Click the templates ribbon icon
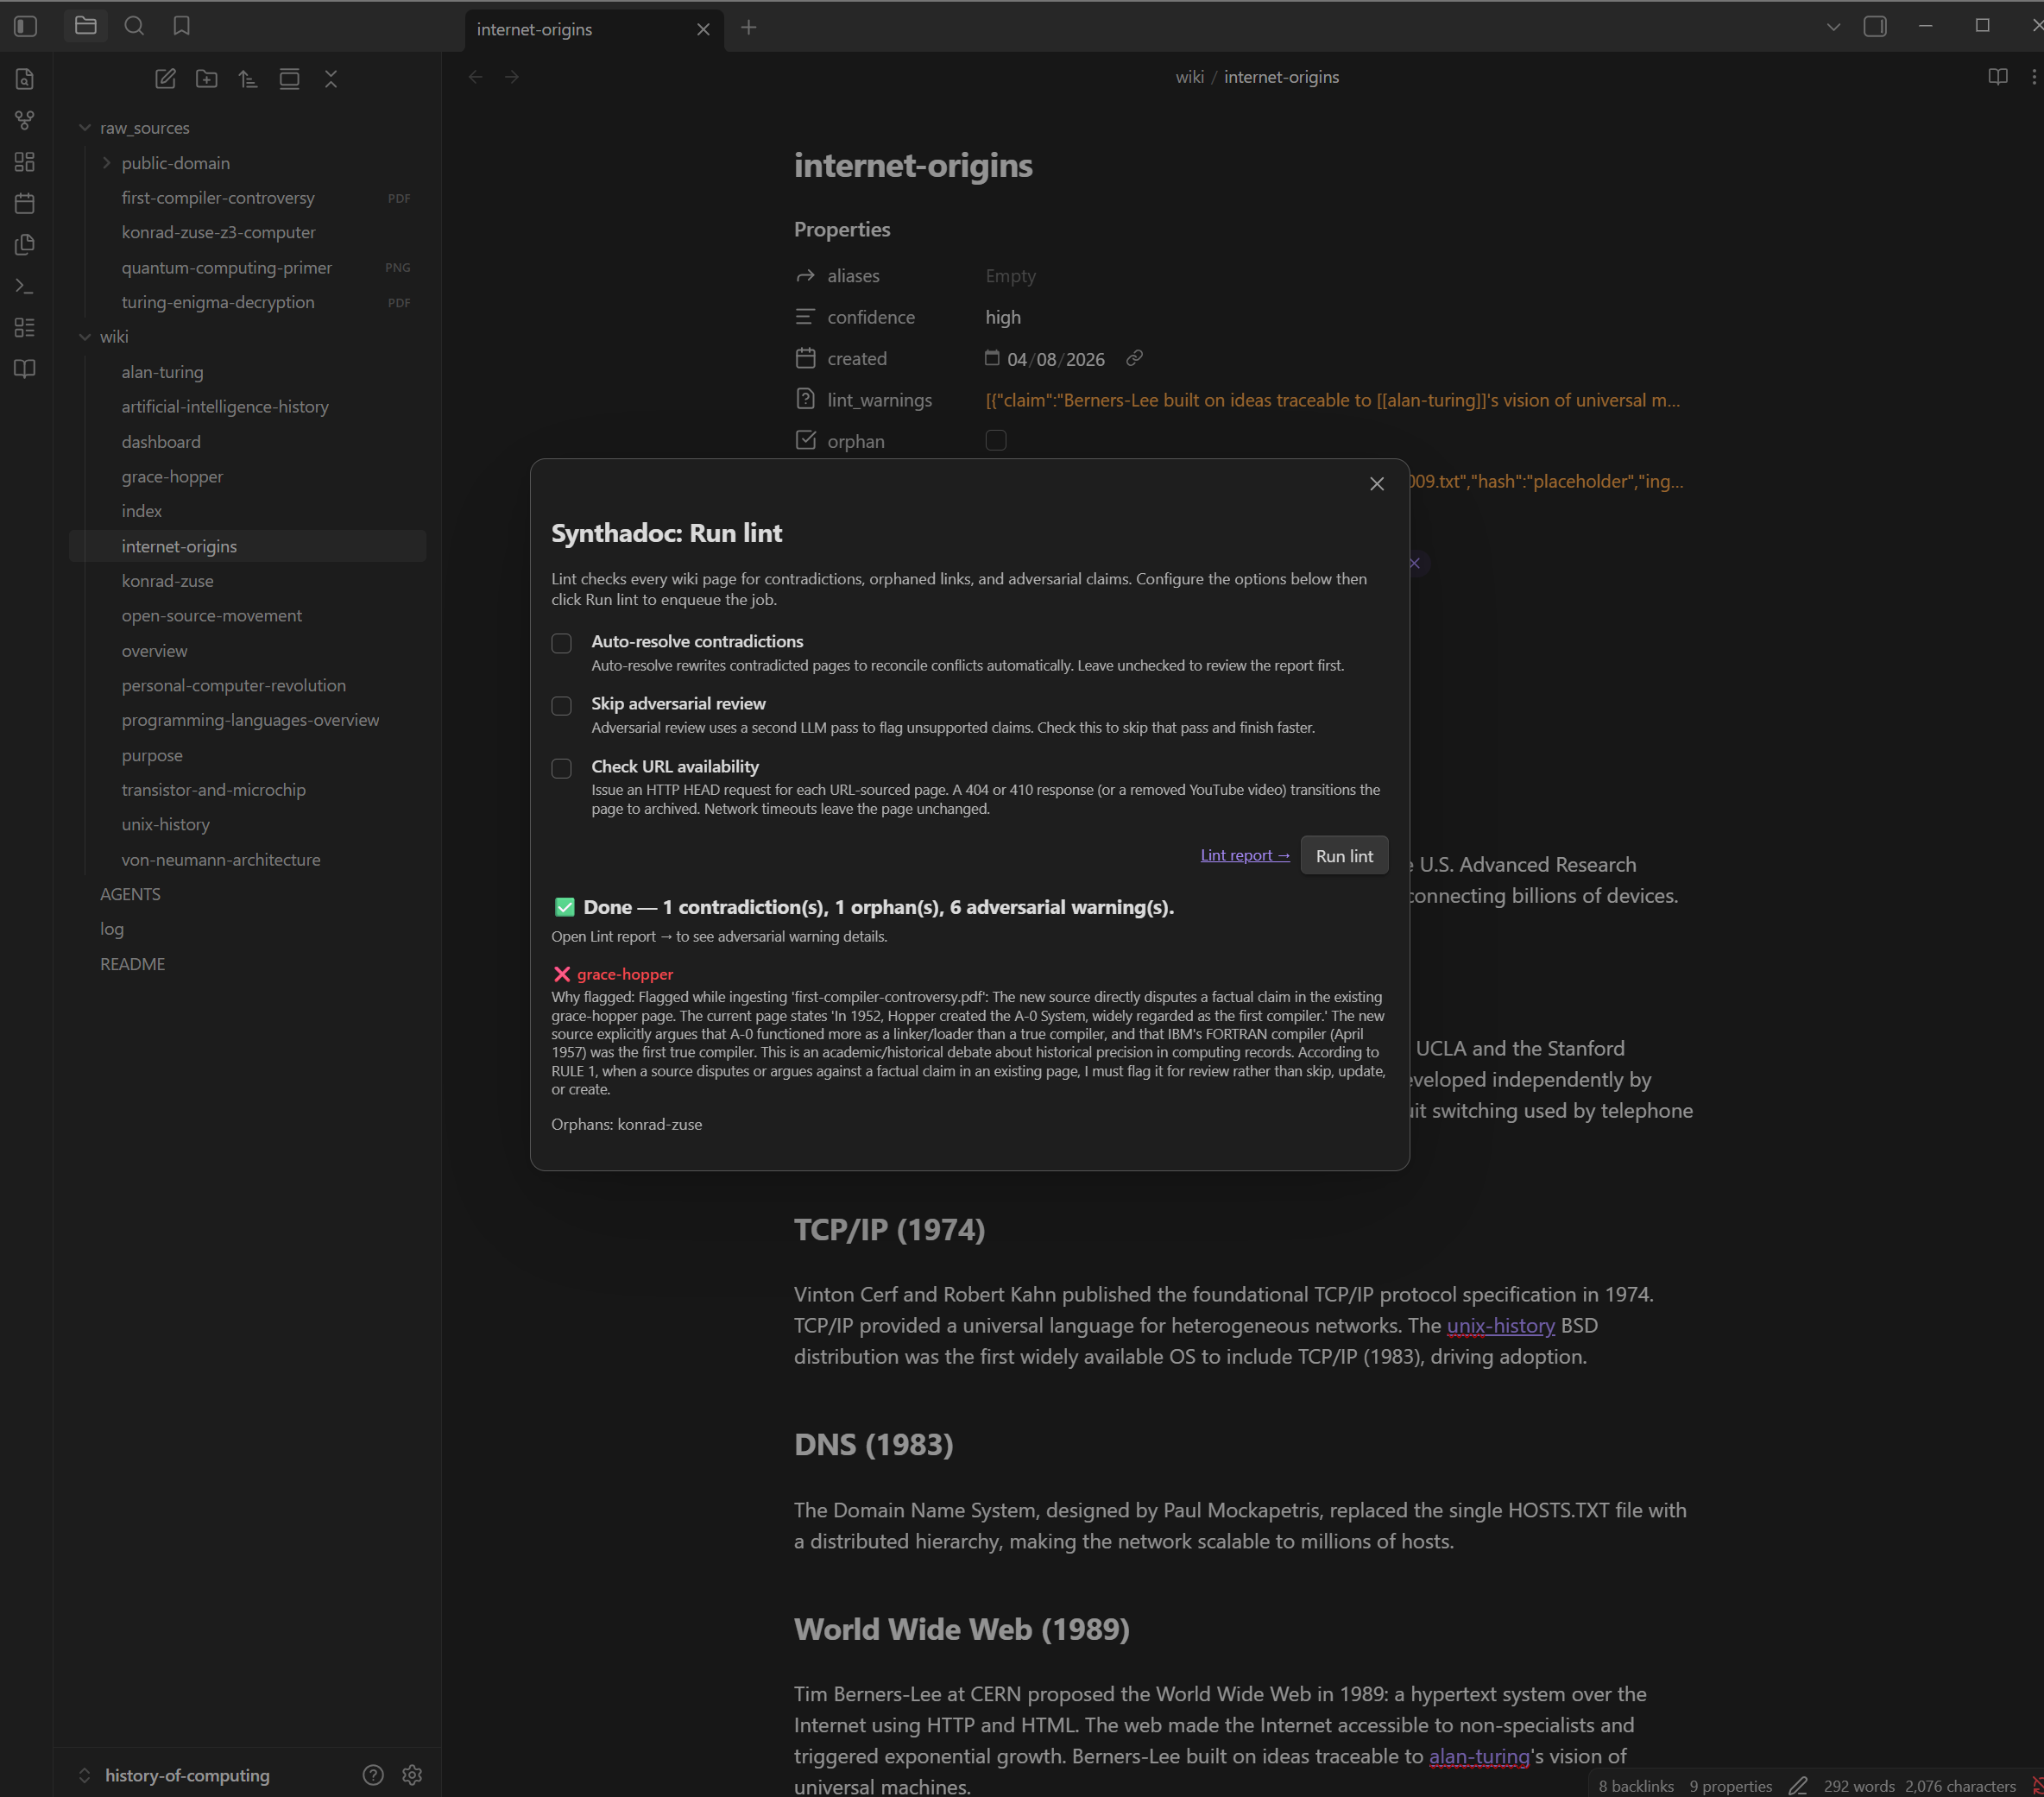The height and width of the screenshot is (1797, 2044). tap(25, 245)
